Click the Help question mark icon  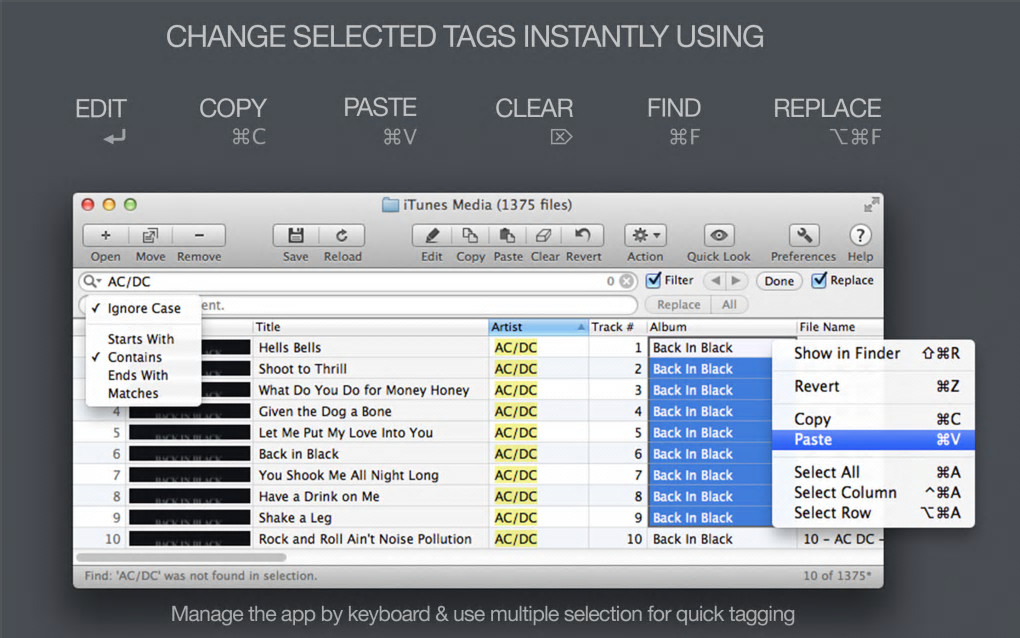(x=860, y=235)
